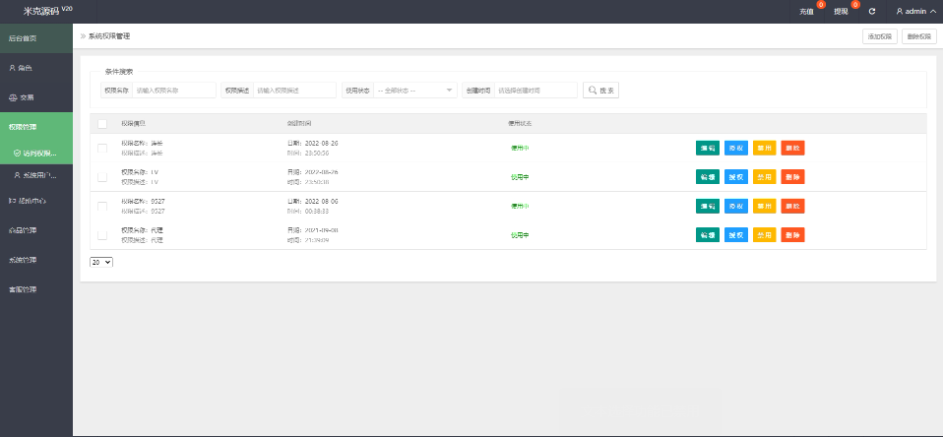The width and height of the screenshot is (943, 437).
Task: Click green 编辑 button for the 23:50:56 row
Action: 708,148
